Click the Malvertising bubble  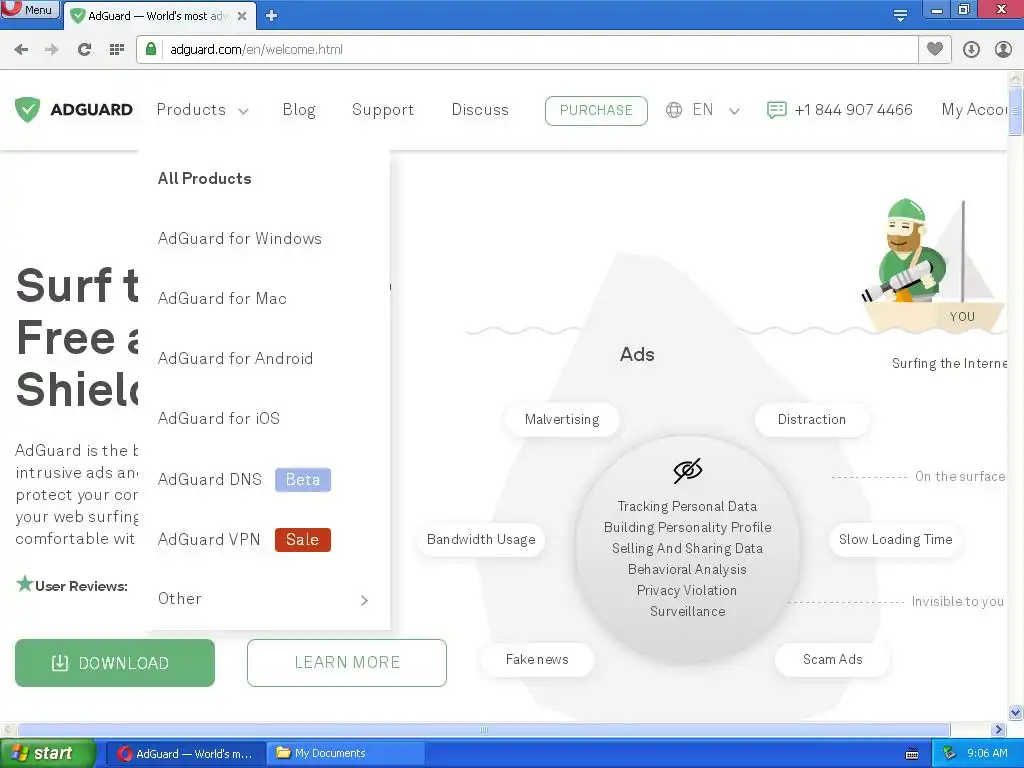tap(562, 419)
